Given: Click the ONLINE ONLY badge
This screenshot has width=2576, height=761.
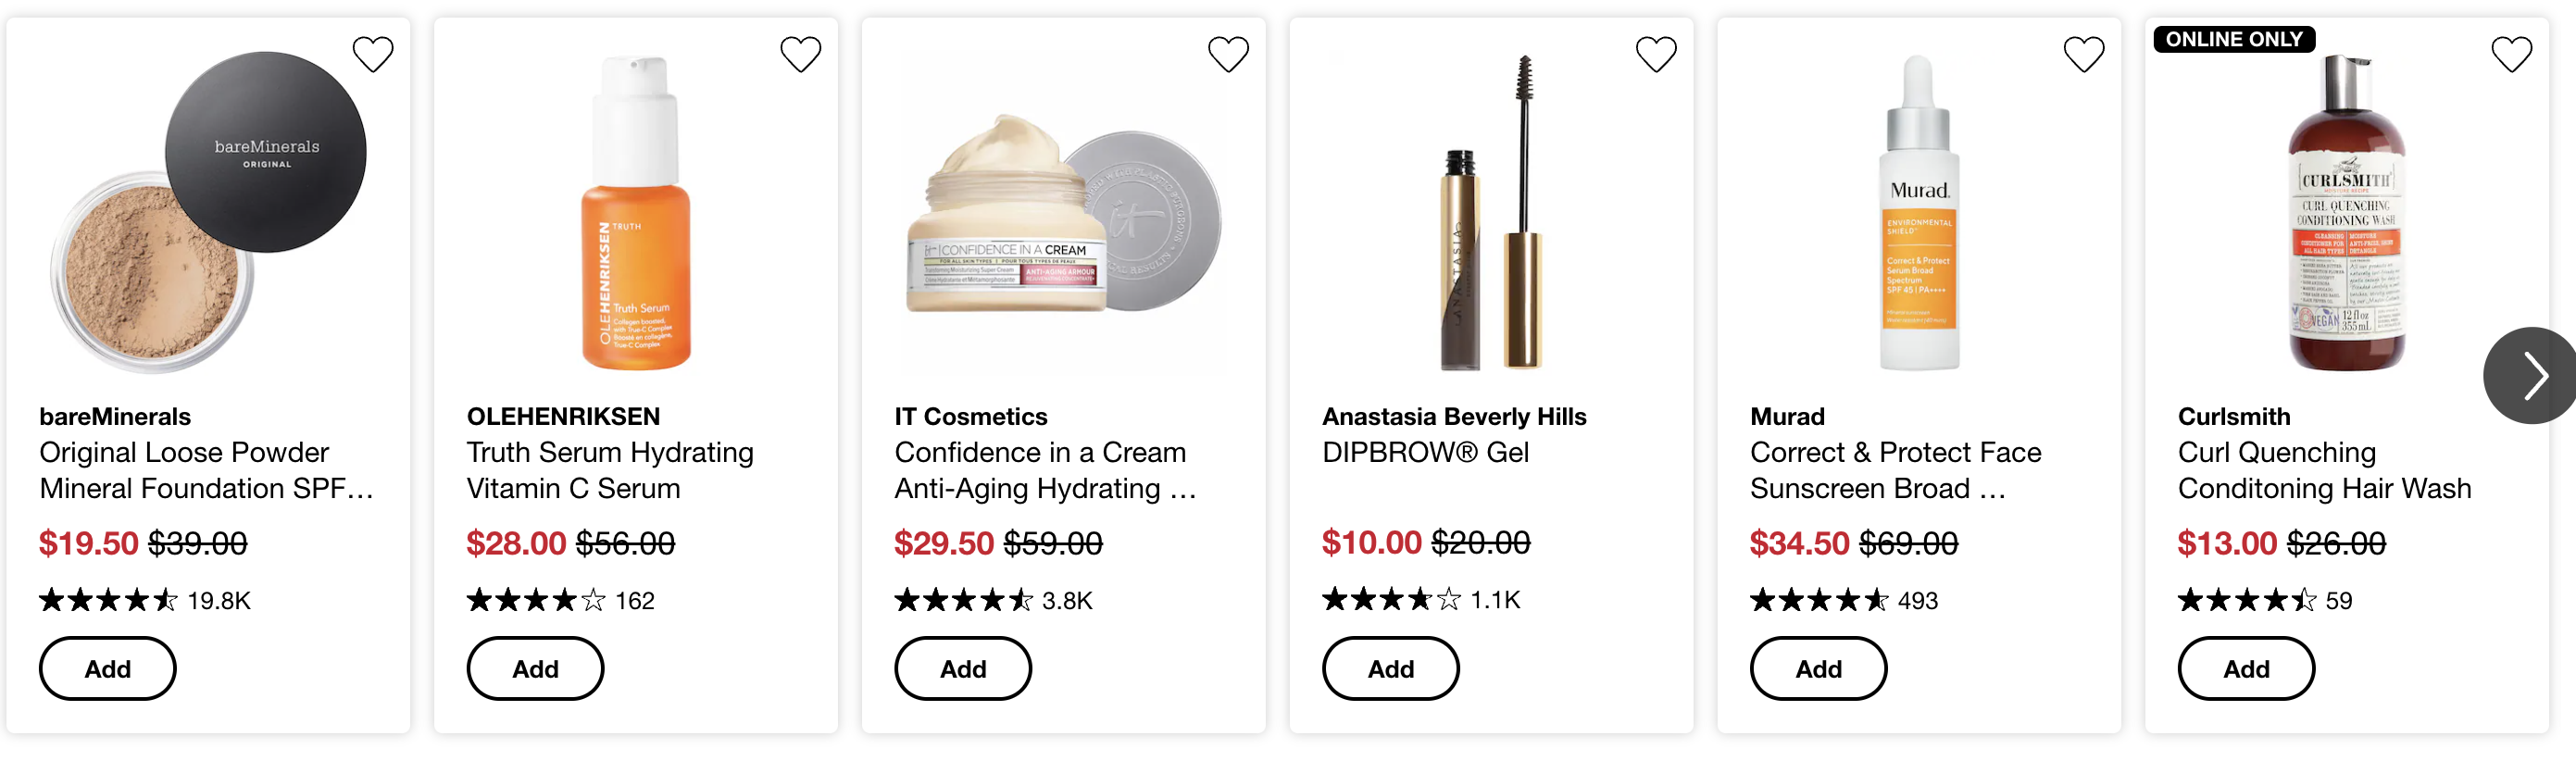Looking at the screenshot, I should (2234, 39).
